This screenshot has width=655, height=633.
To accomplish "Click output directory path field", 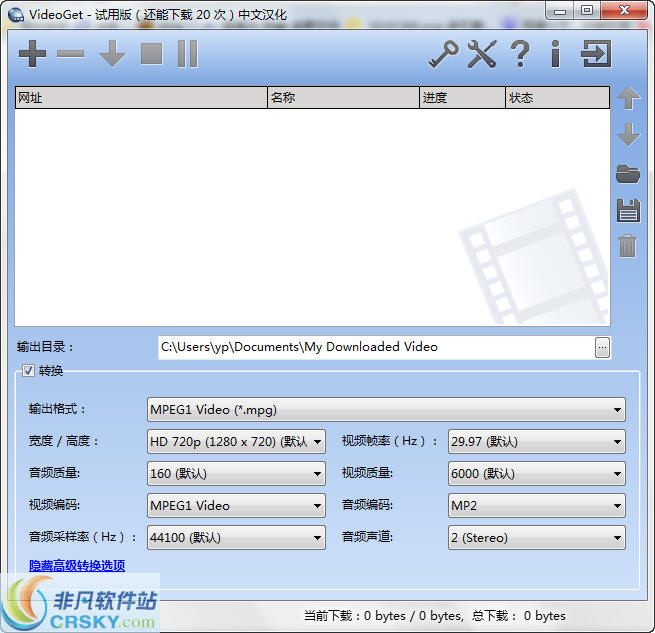I will coord(376,347).
